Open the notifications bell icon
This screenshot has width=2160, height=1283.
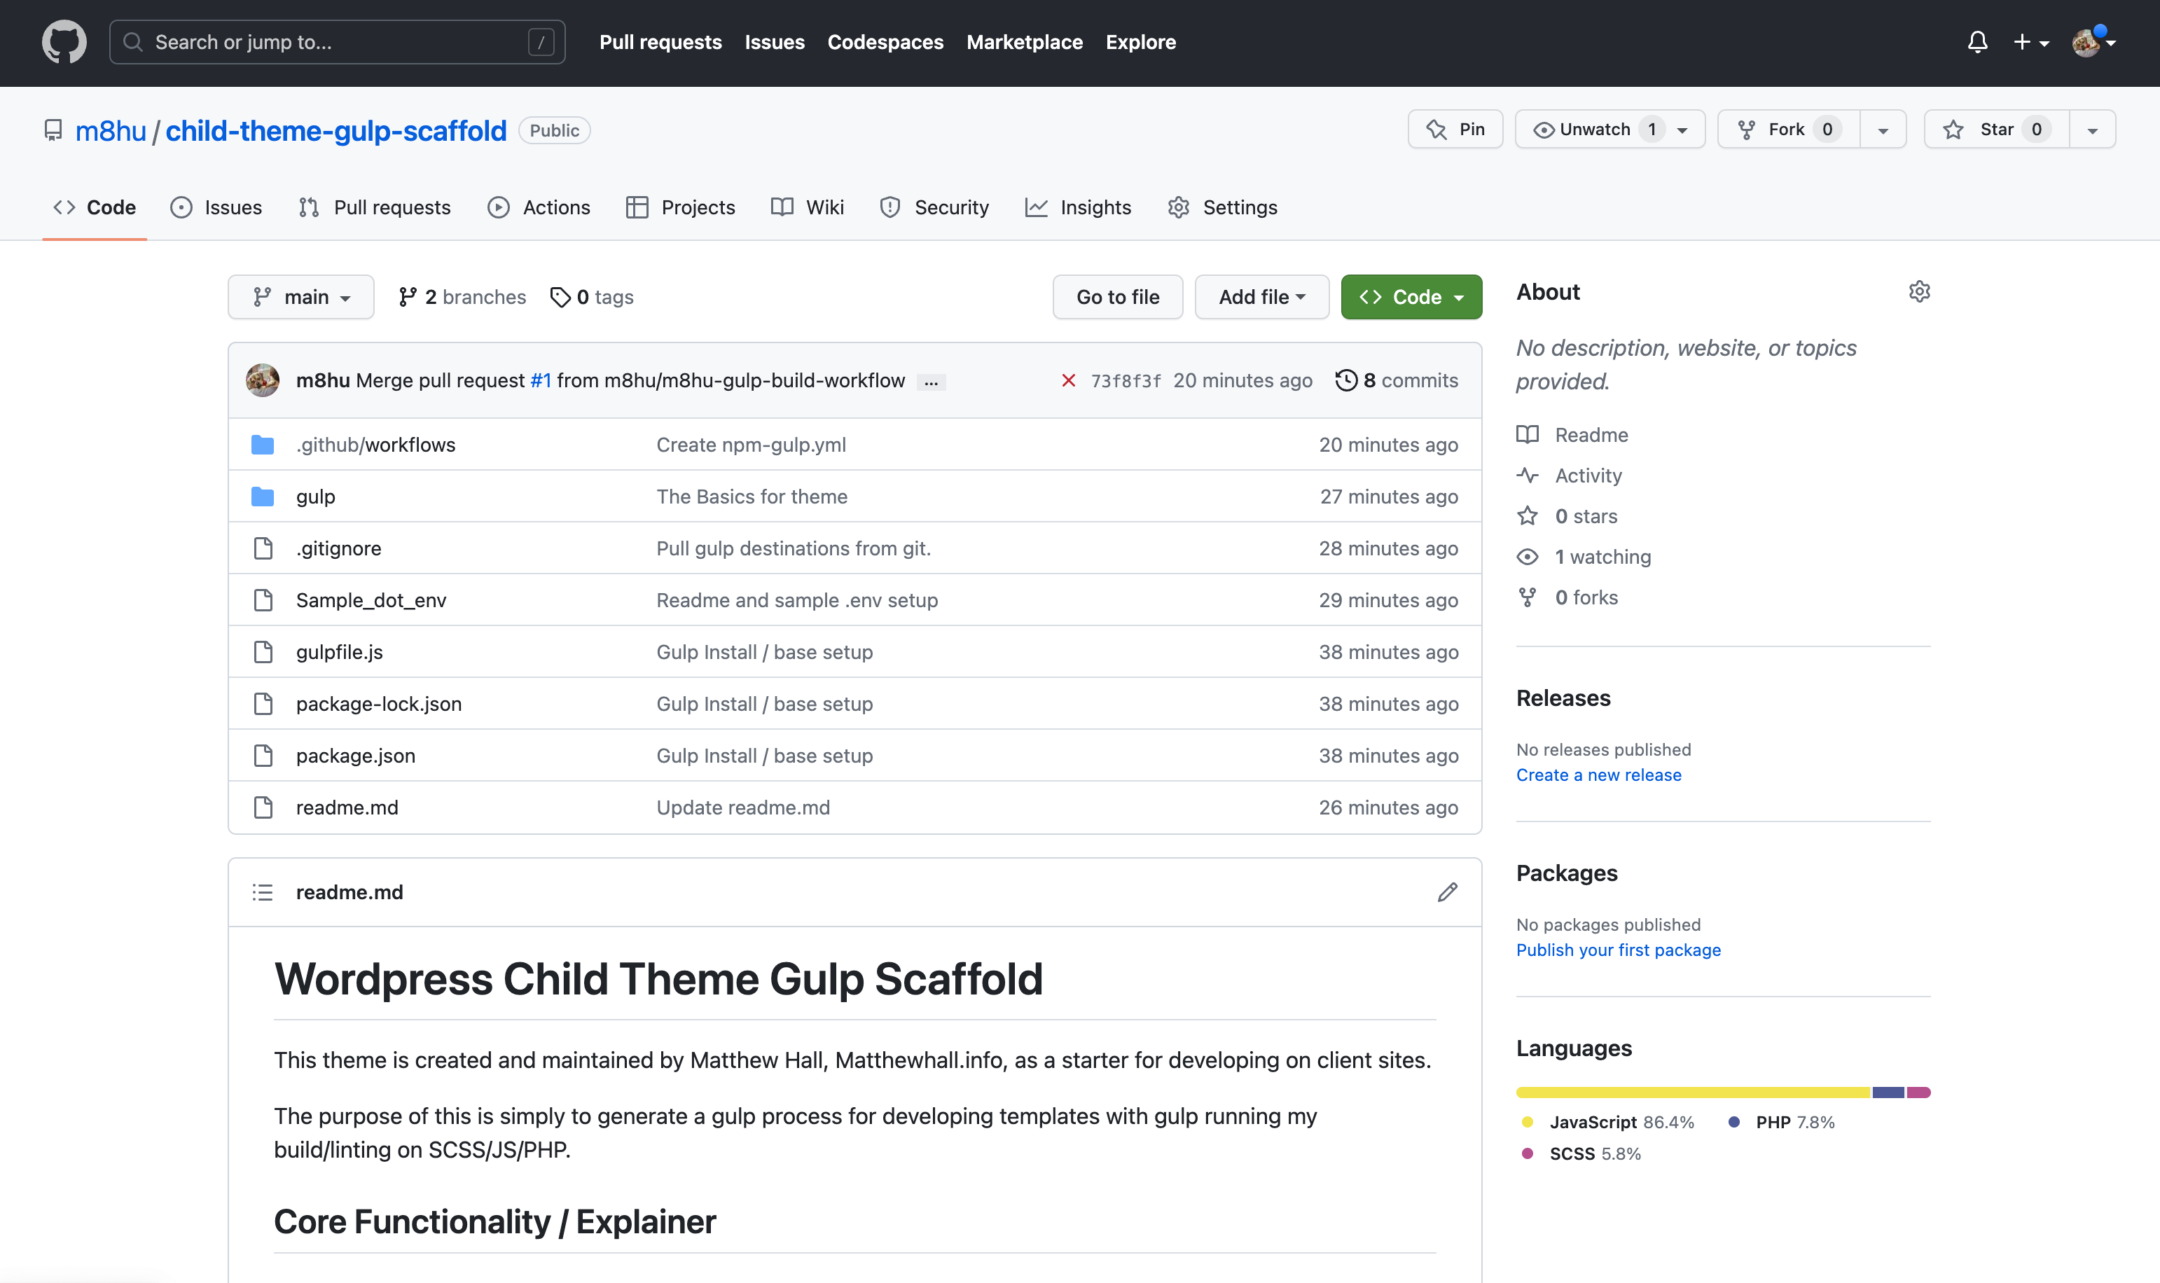tap(1977, 42)
